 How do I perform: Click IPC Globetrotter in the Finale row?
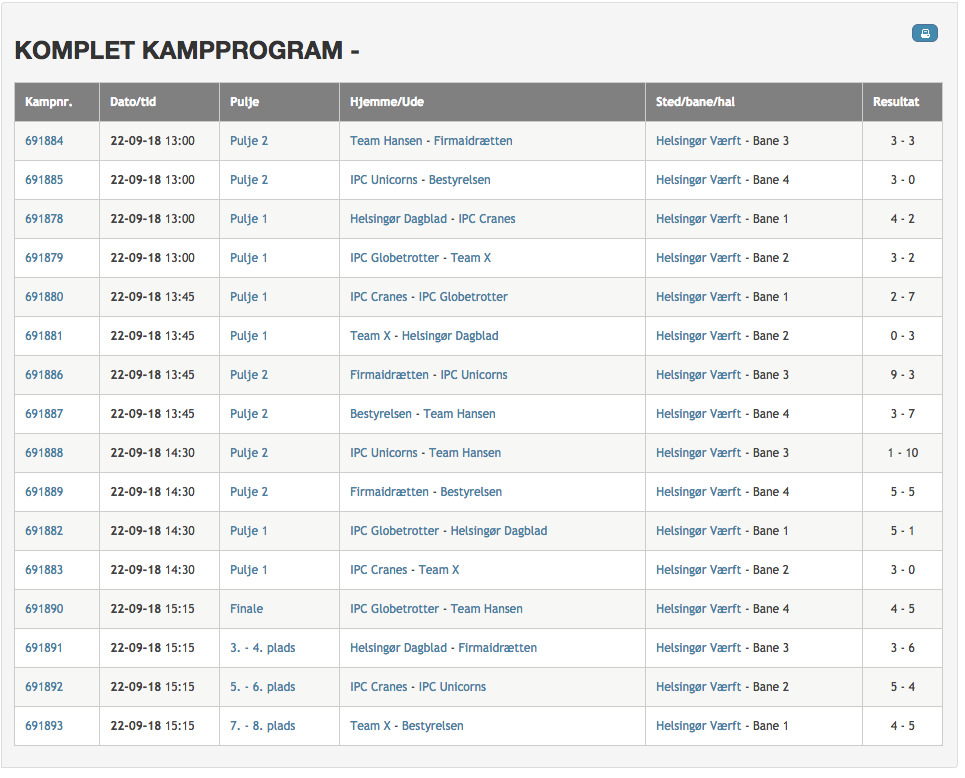[x=394, y=609]
